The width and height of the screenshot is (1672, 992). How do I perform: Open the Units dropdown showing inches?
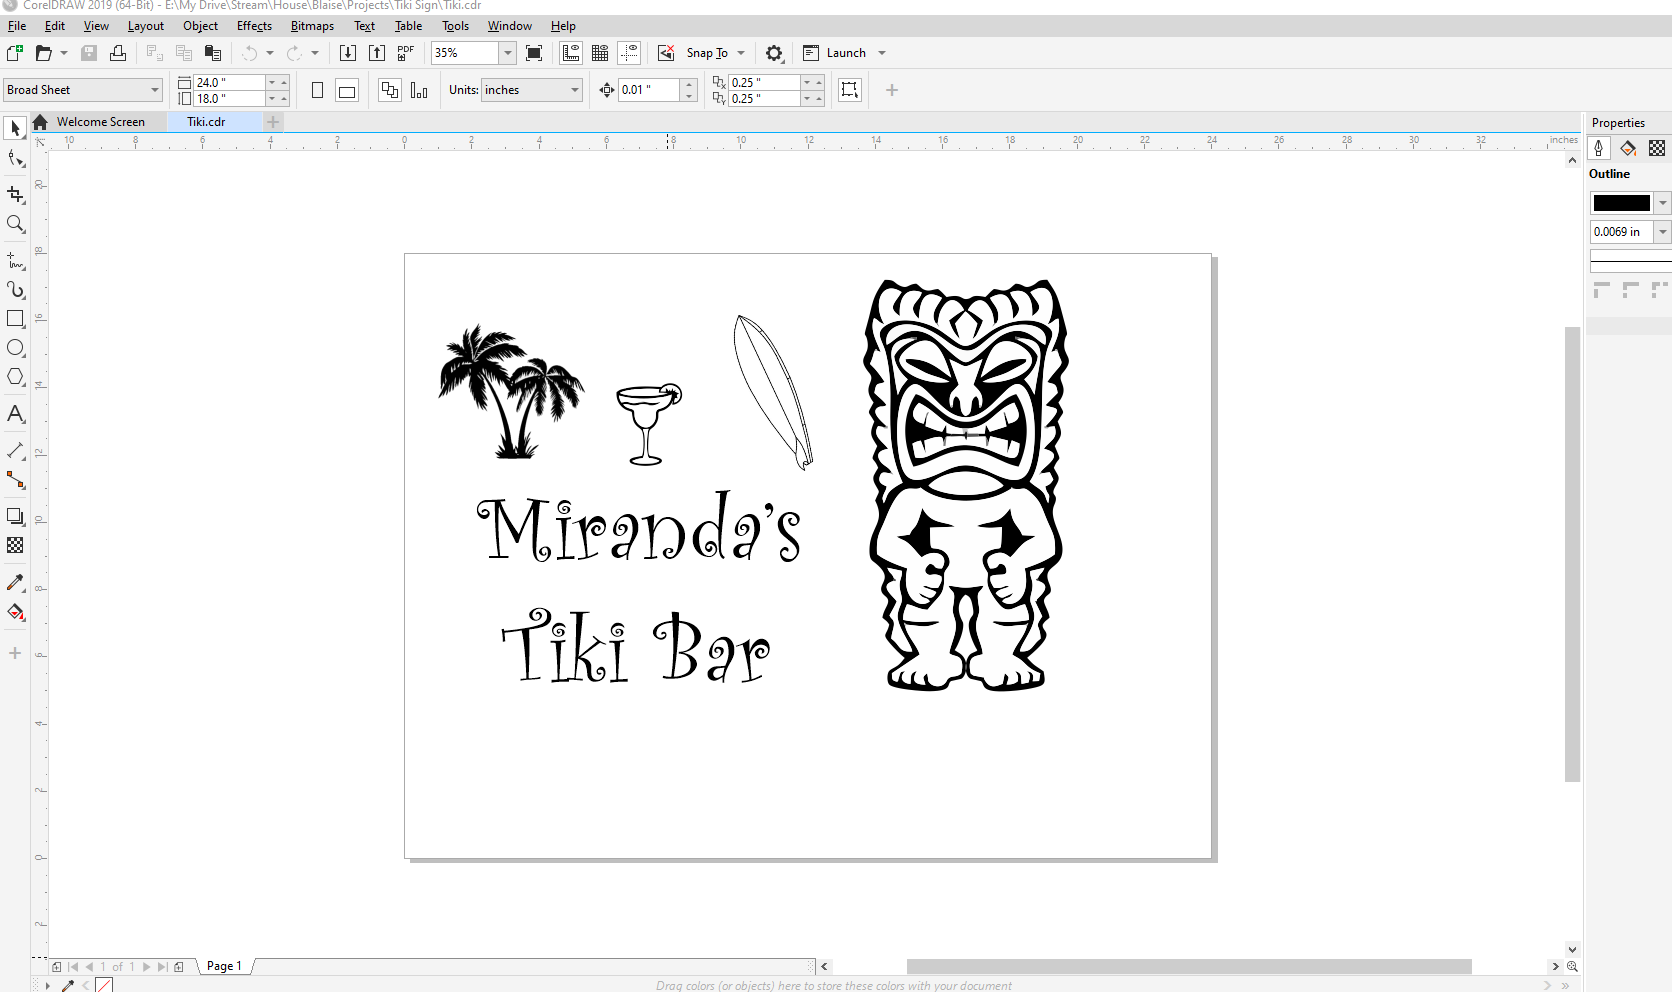[531, 90]
